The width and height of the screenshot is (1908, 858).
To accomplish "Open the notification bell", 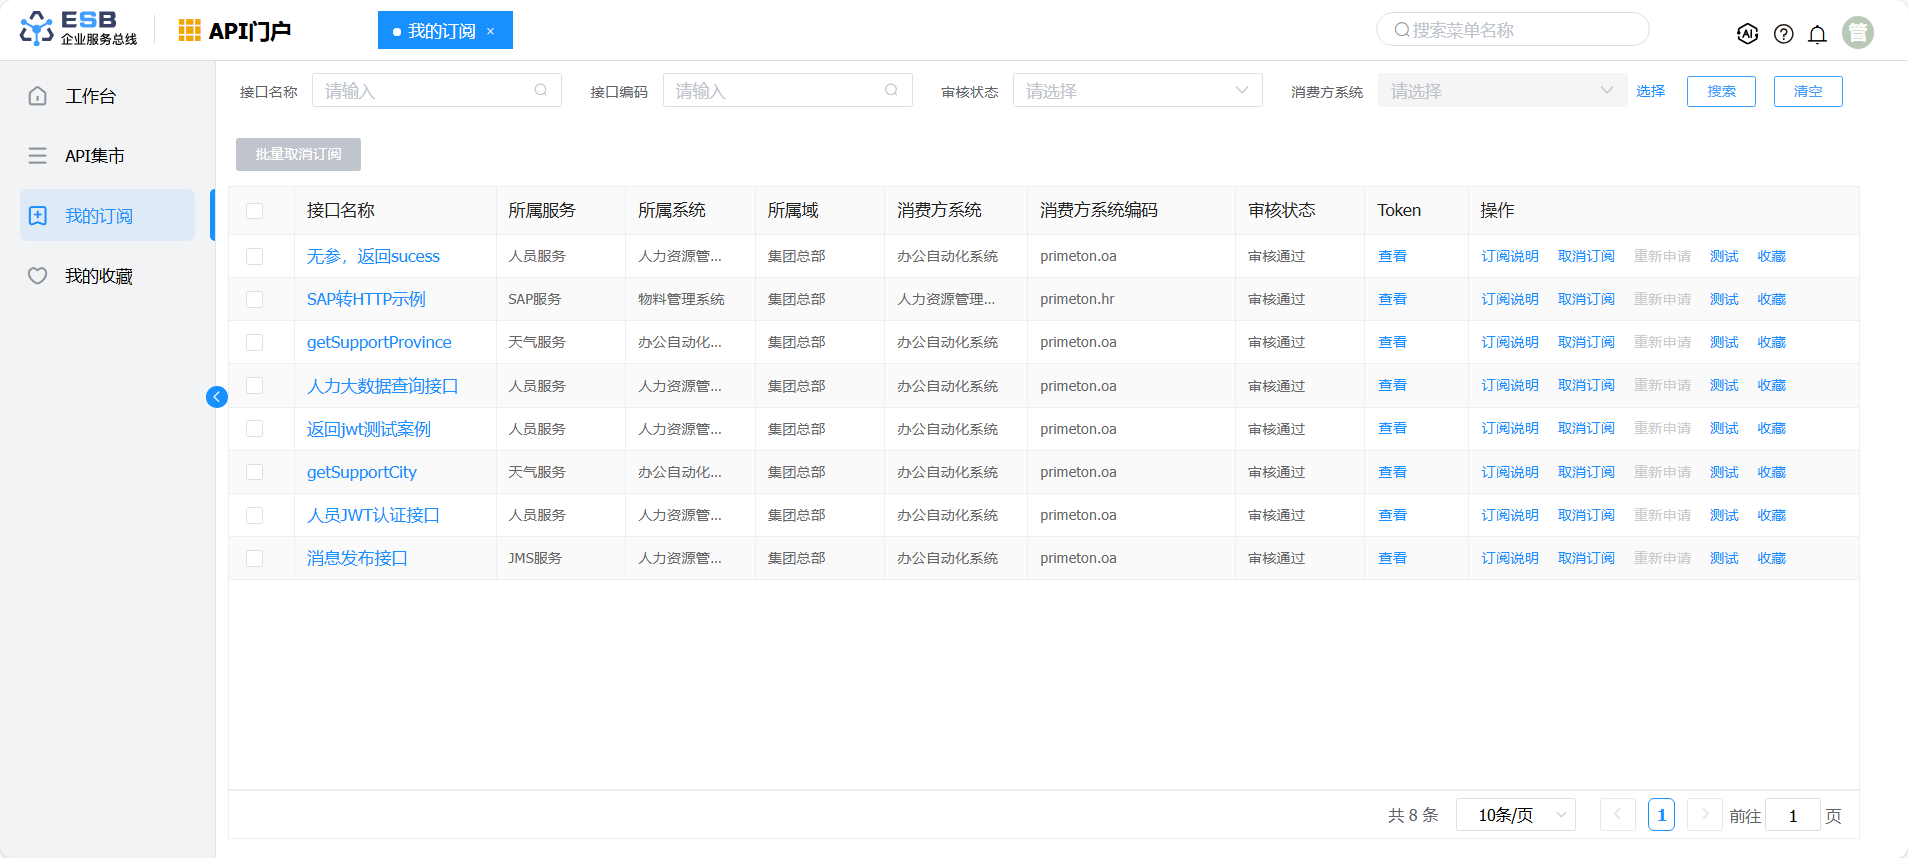I will pos(1817,34).
